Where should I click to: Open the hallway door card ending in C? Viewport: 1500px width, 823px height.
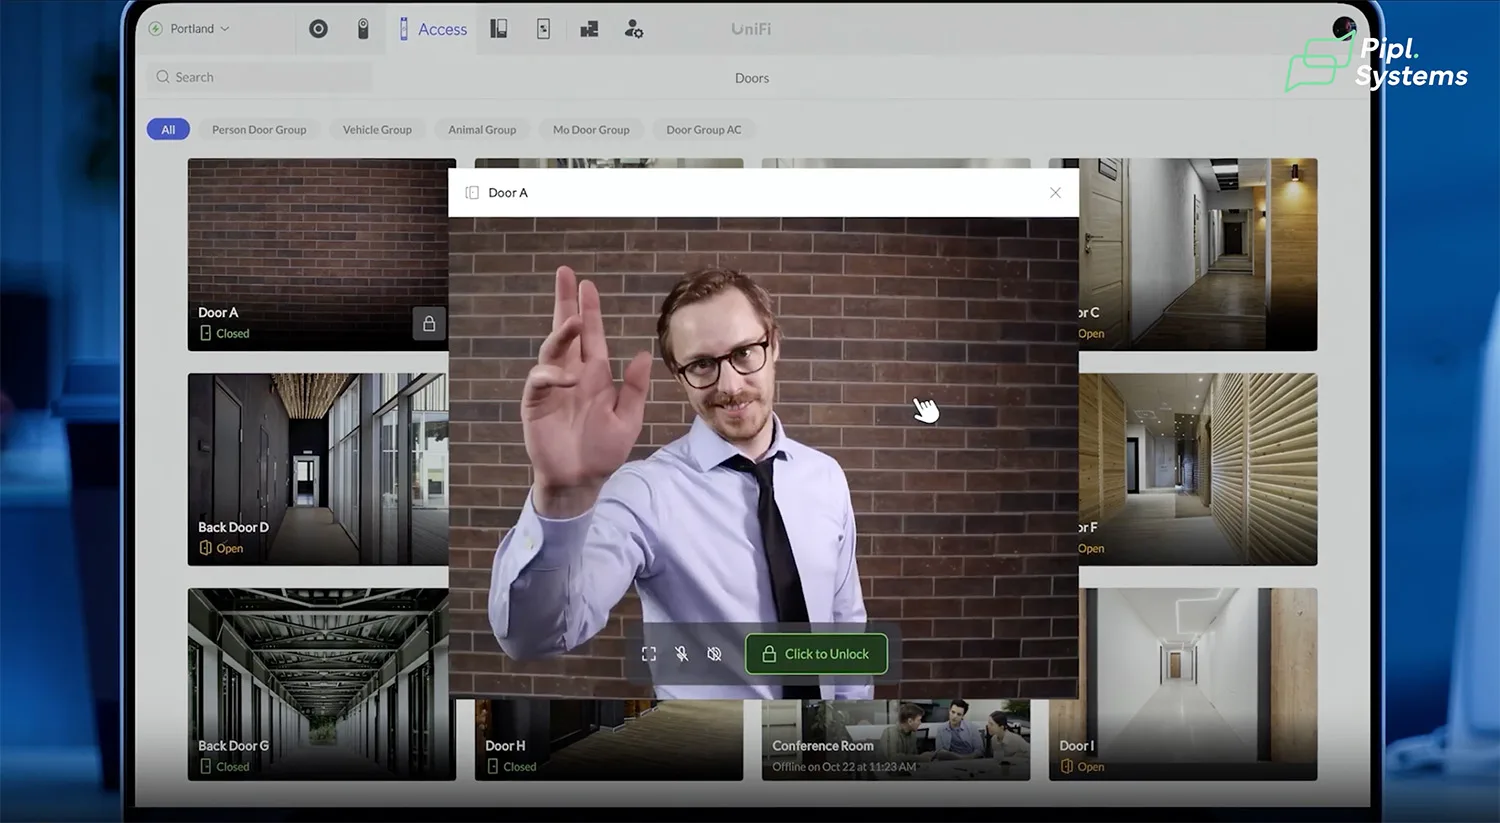(1198, 254)
